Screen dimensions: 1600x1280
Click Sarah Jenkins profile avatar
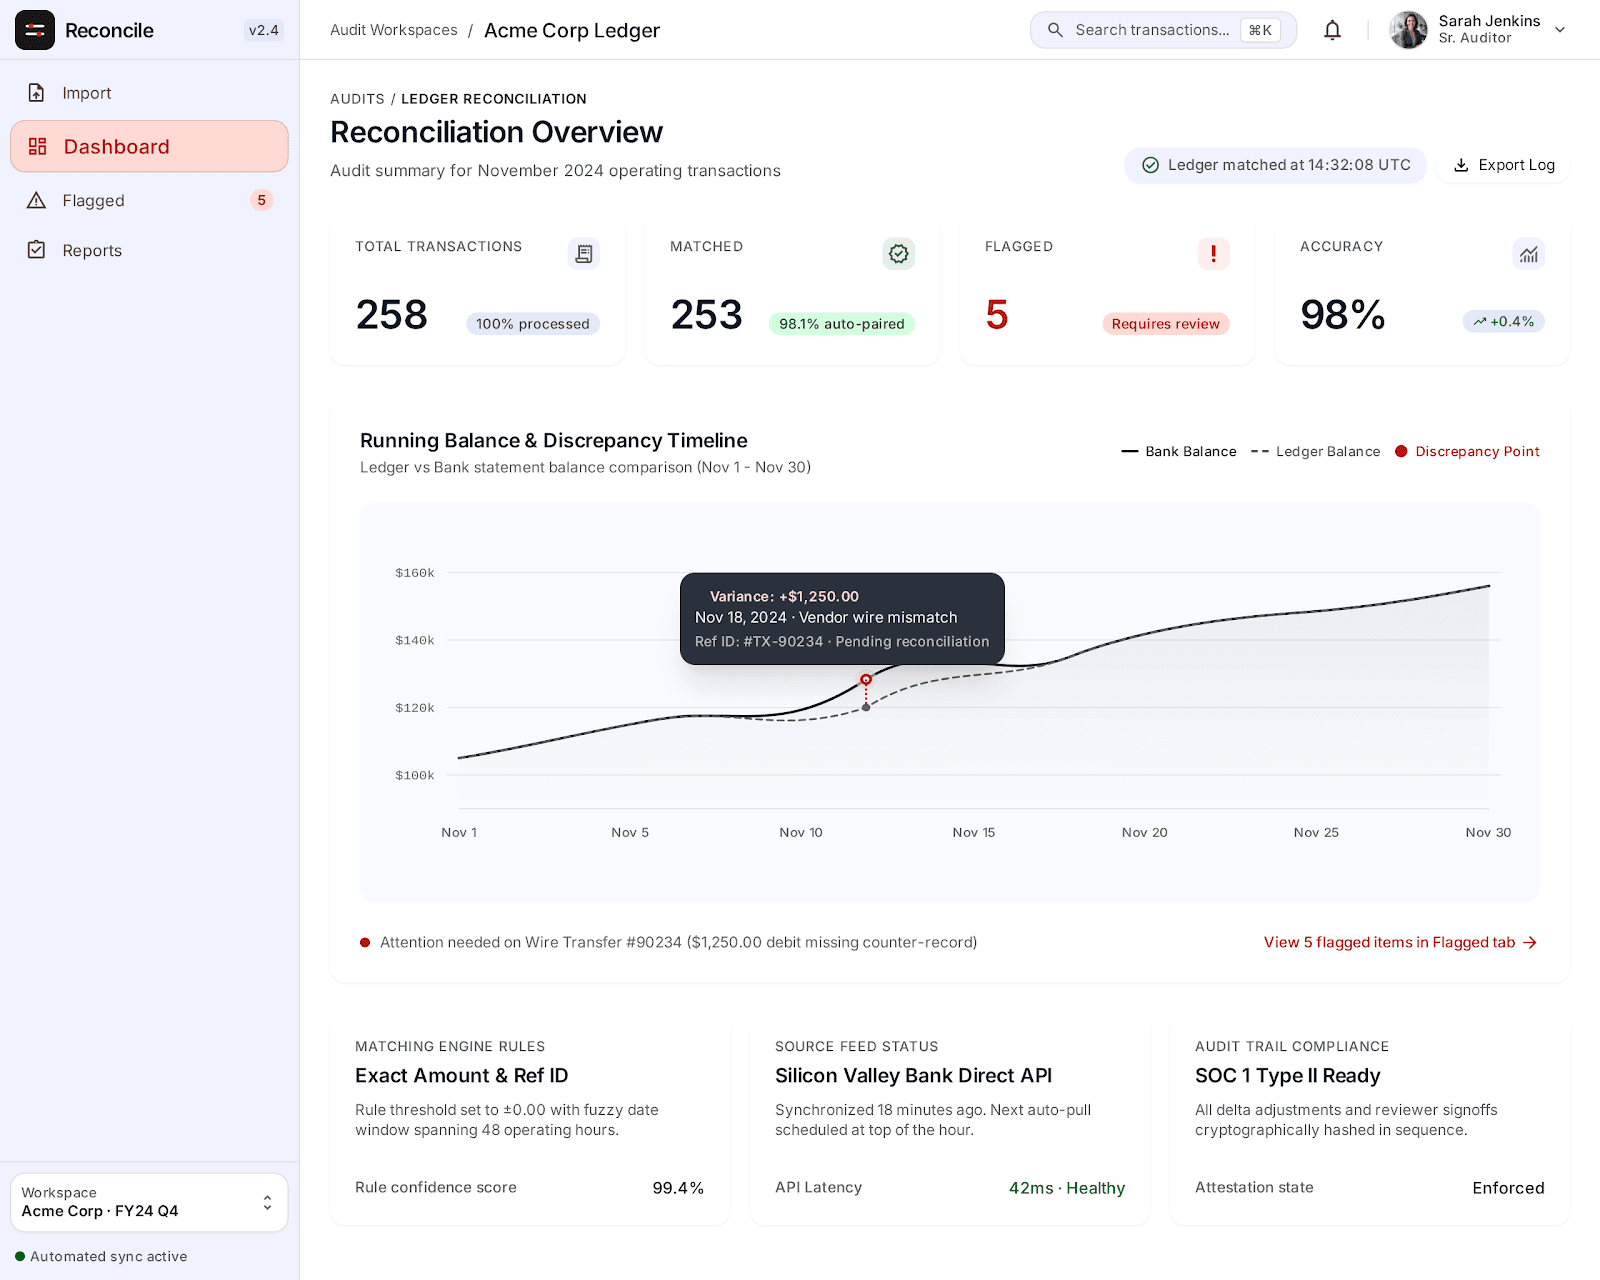click(1409, 30)
